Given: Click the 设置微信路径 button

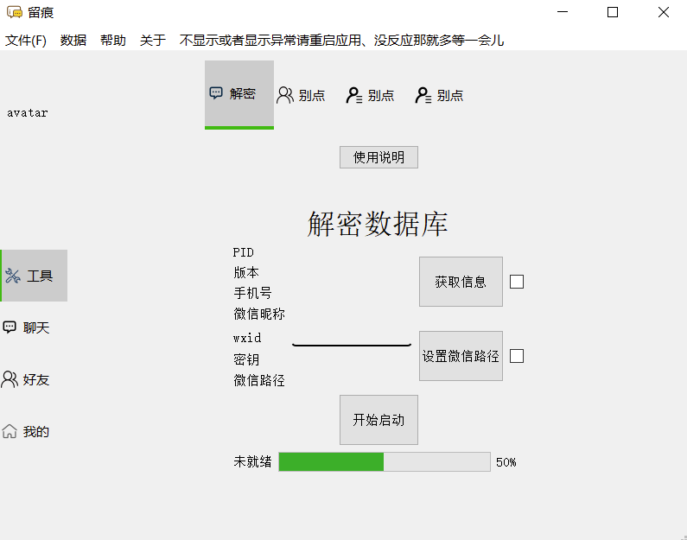Looking at the screenshot, I should tap(460, 356).
